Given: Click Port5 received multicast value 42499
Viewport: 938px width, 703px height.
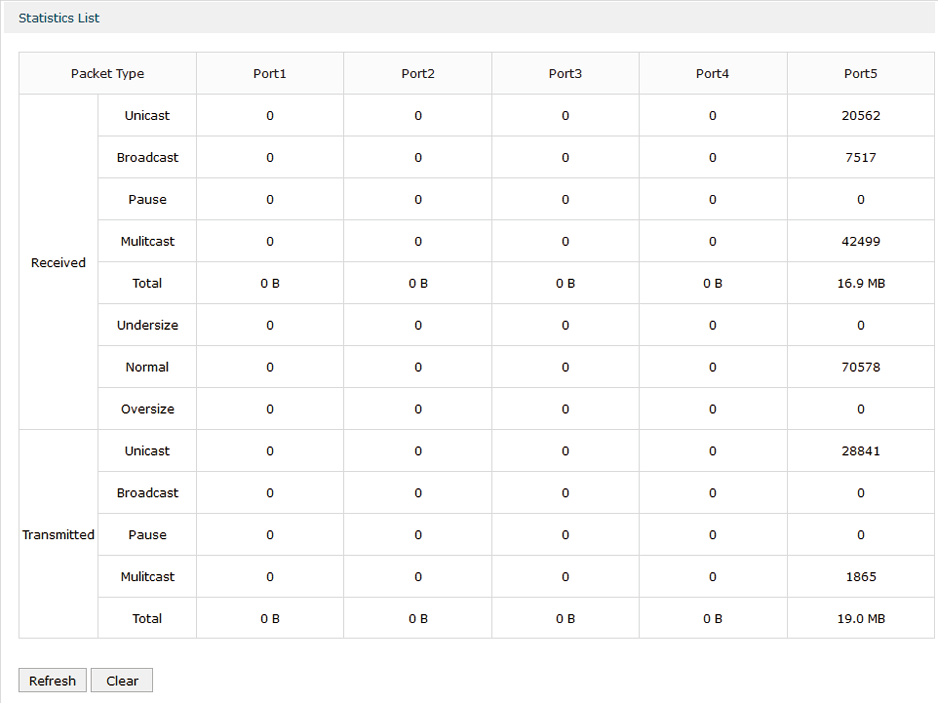Looking at the screenshot, I should tap(861, 241).
